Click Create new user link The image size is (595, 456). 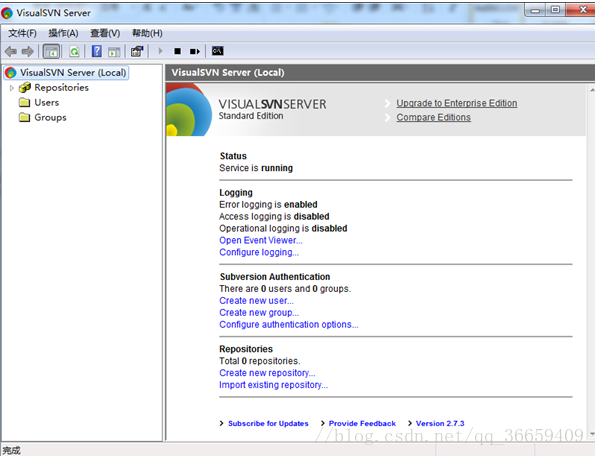[256, 301]
